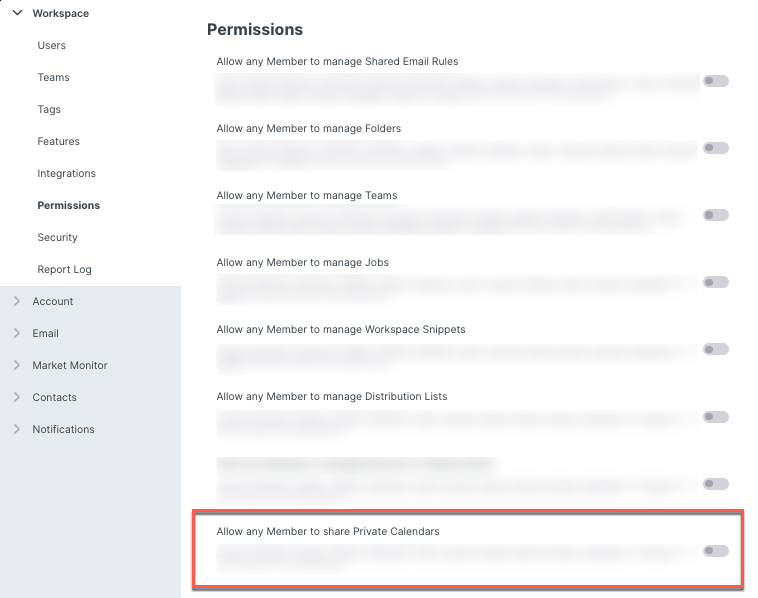Expand the Contacts section

coord(17,397)
